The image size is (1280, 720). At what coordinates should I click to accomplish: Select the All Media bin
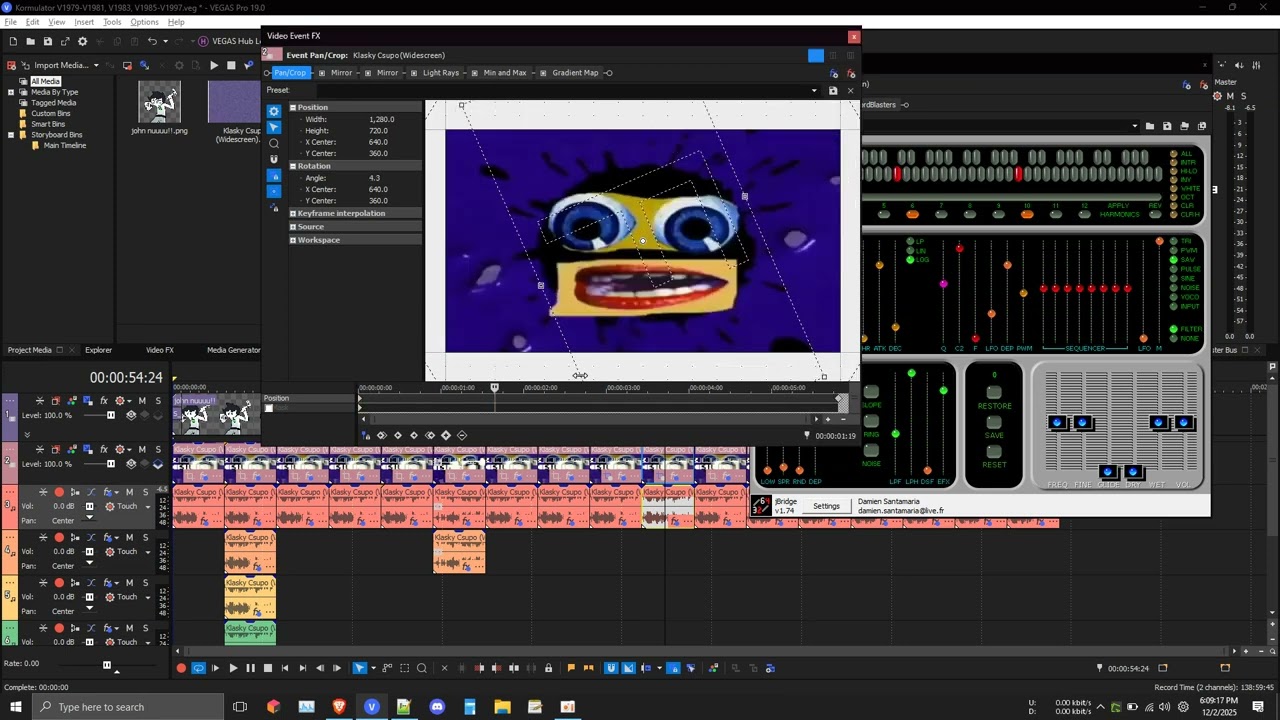45,81
